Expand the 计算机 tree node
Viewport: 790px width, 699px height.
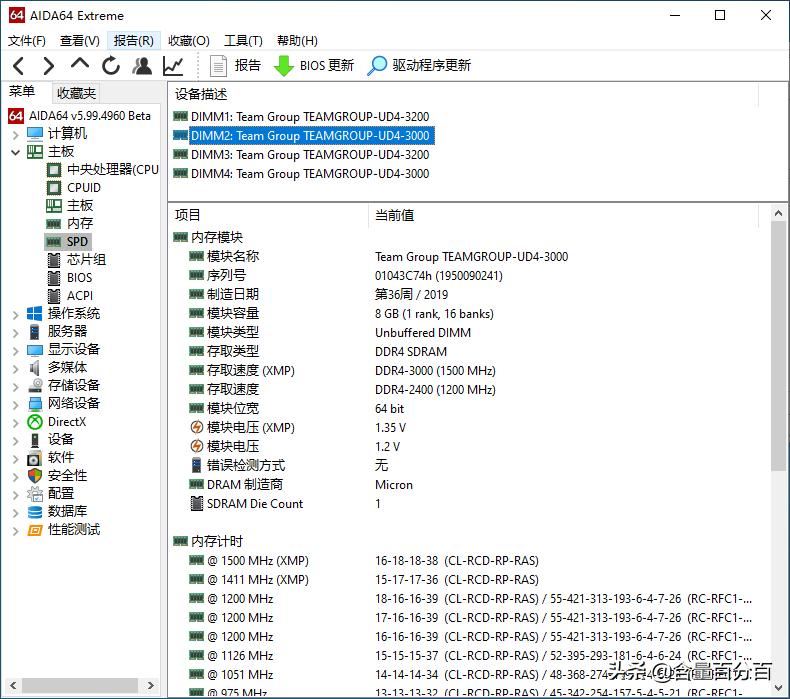(x=16, y=135)
